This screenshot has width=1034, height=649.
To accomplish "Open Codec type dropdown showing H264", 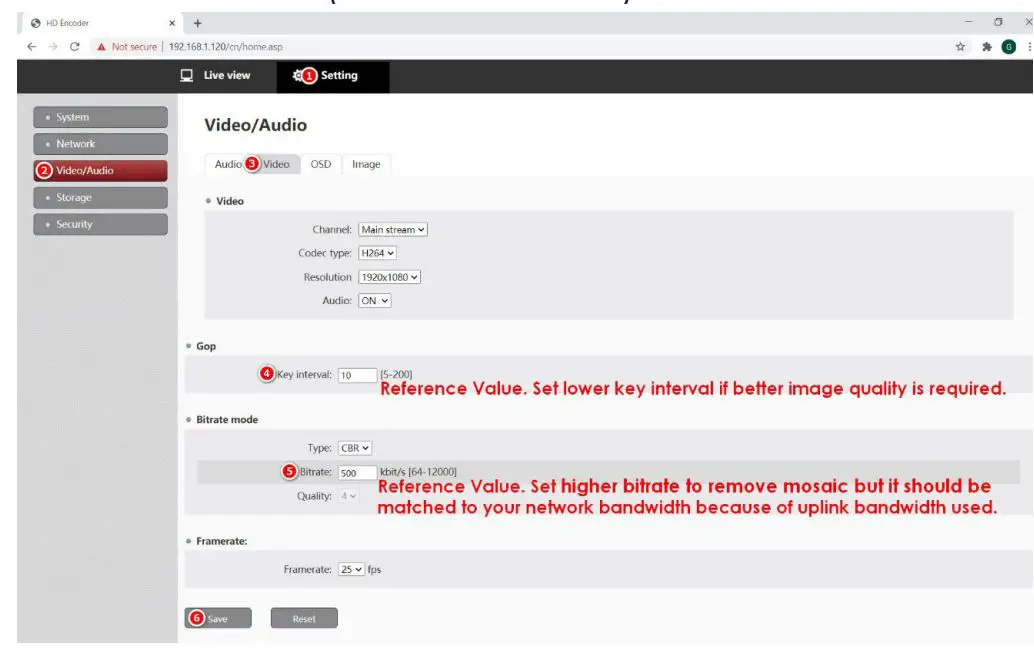I will coord(377,253).
